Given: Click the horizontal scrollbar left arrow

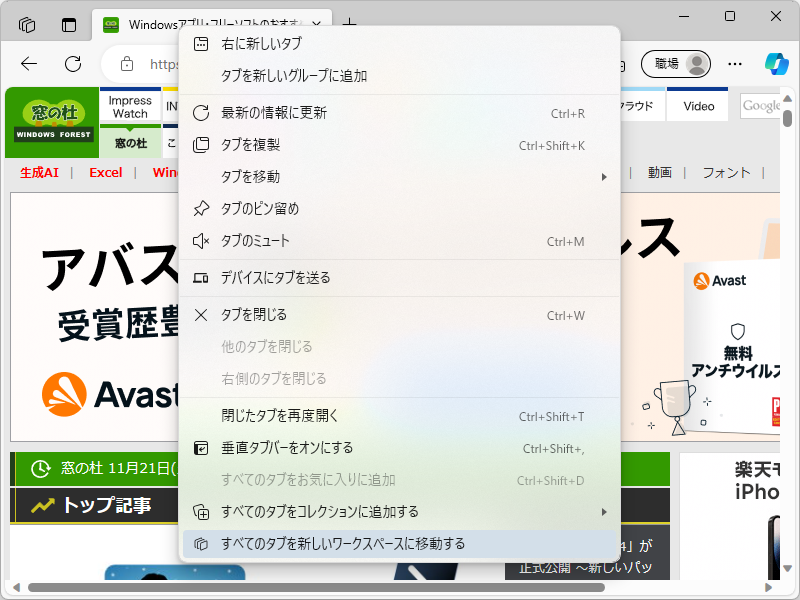Looking at the screenshot, I should pos(16,587).
